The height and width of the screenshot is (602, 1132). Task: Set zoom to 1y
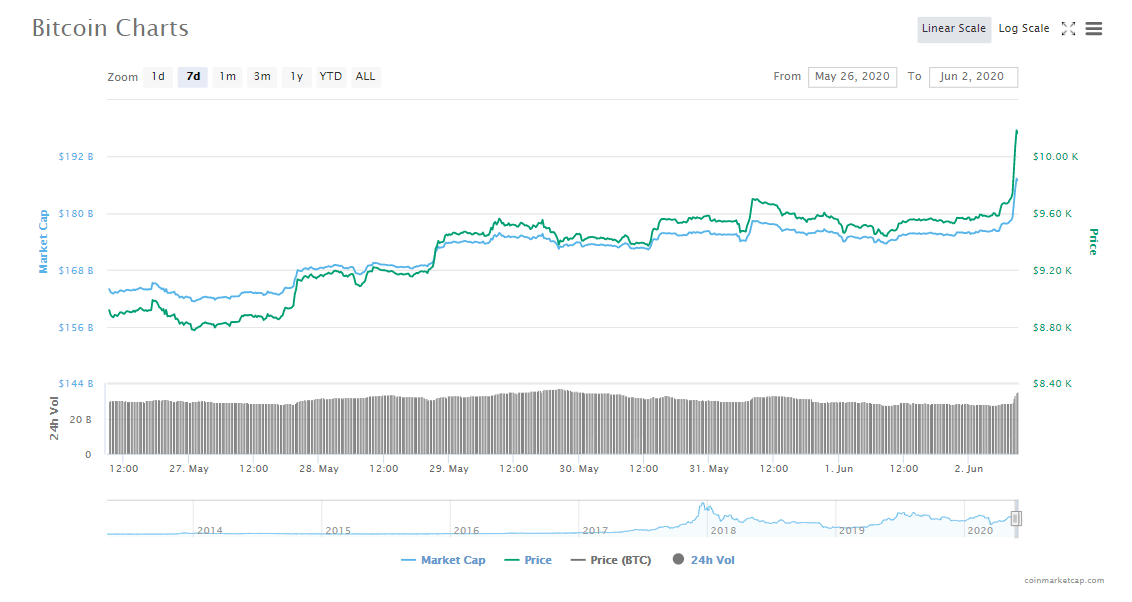pyautogui.click(x=297, y=77)
